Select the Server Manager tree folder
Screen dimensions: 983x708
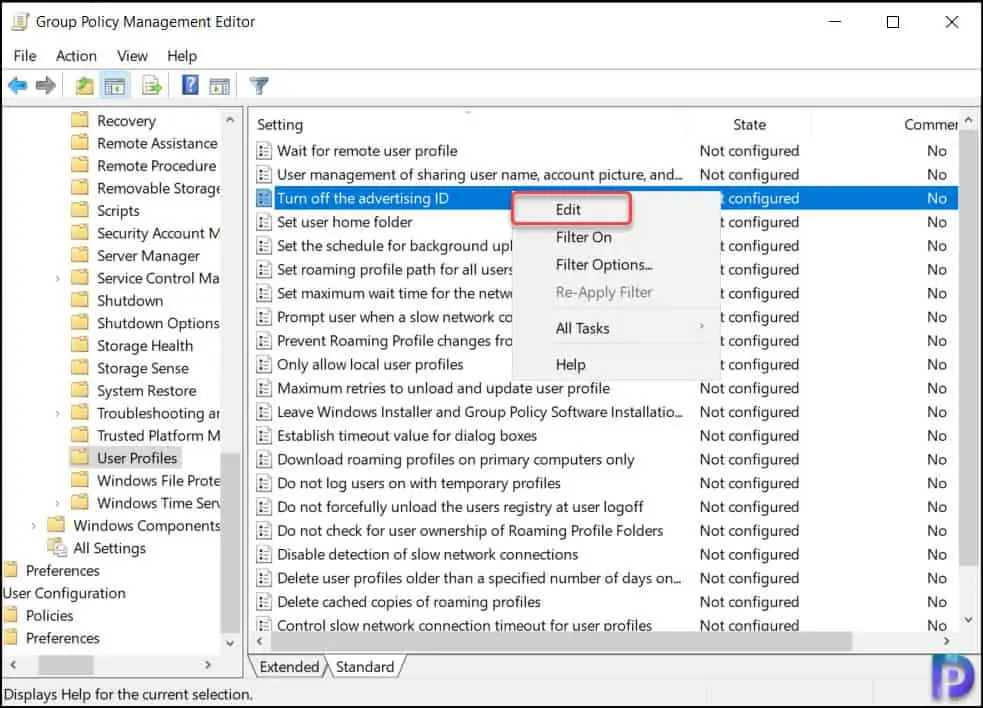pos(148,256)
